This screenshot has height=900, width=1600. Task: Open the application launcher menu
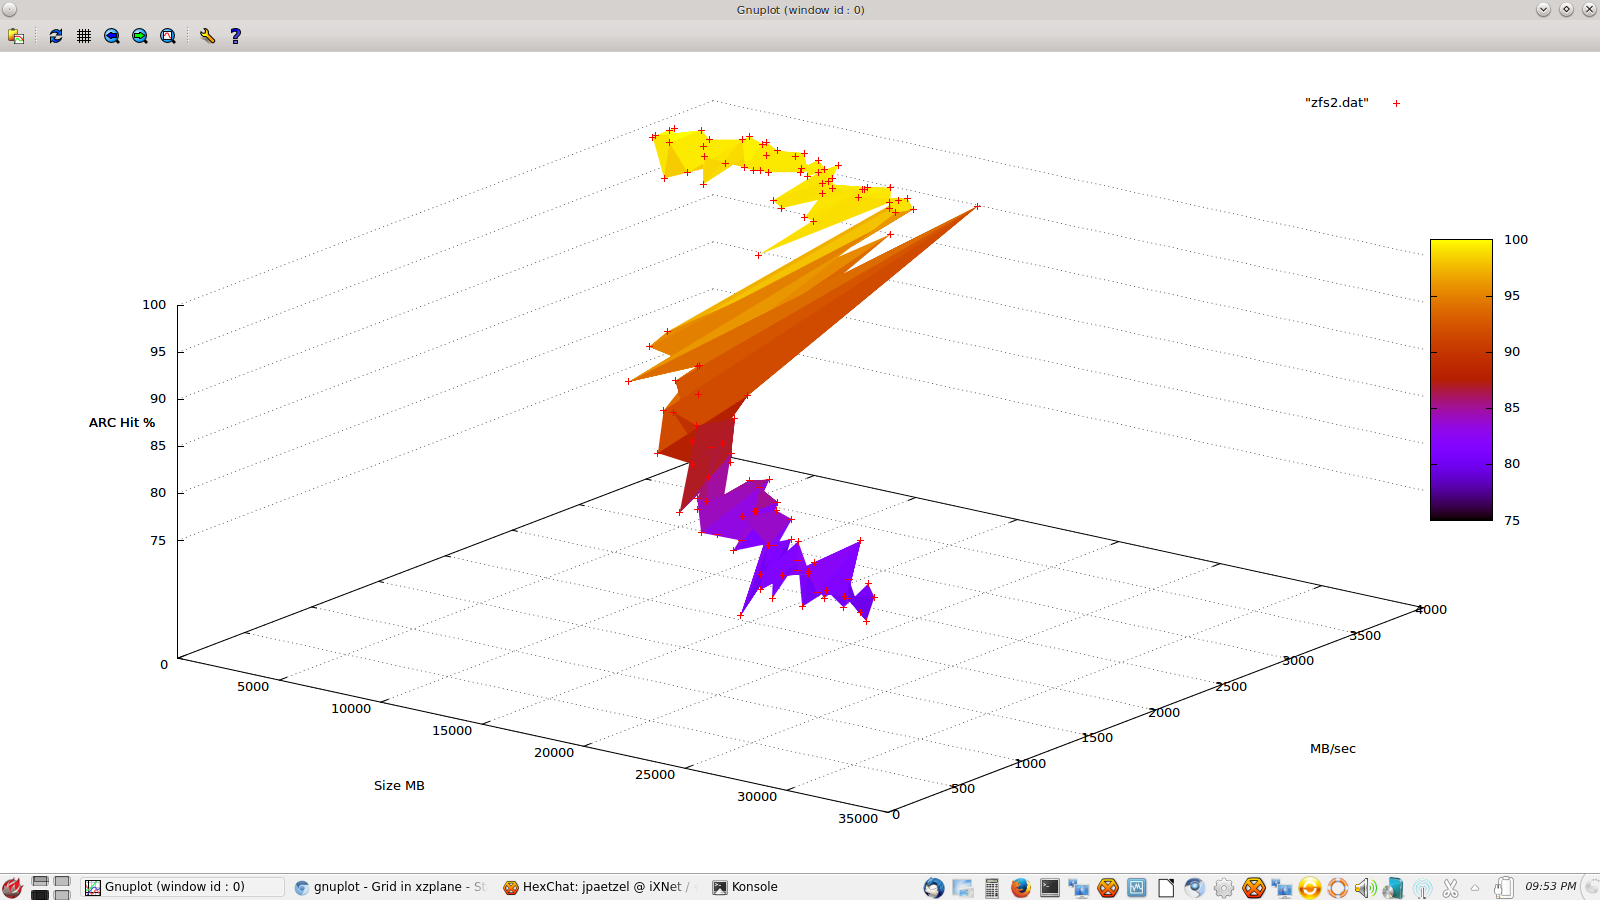coord(12,887)
